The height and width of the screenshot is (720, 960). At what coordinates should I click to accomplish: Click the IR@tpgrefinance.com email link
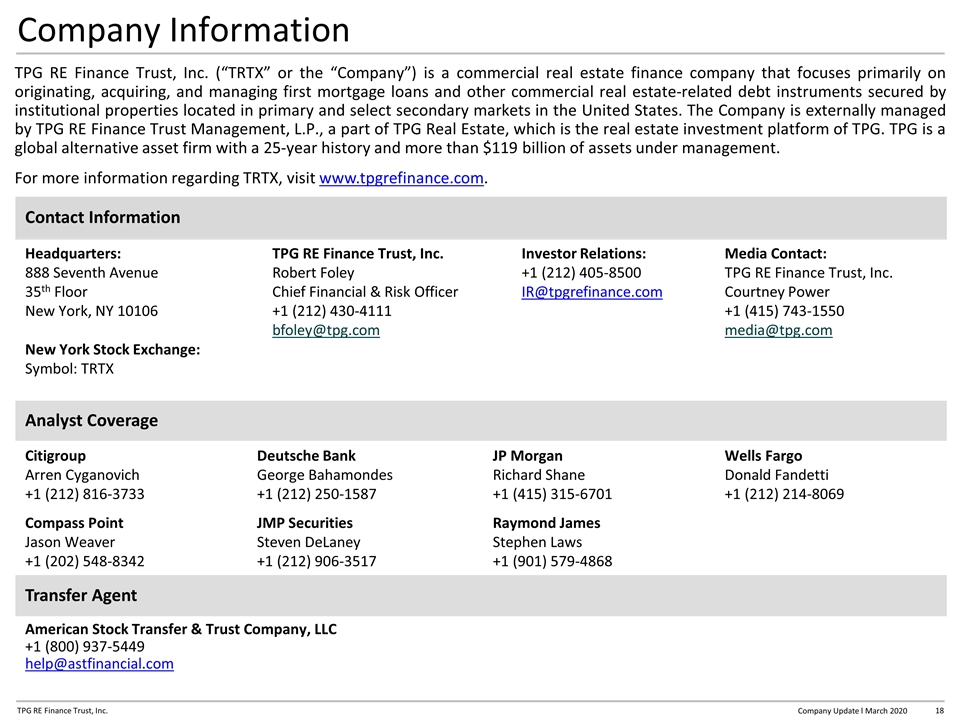pyautogui.click(x=591, y=292)
